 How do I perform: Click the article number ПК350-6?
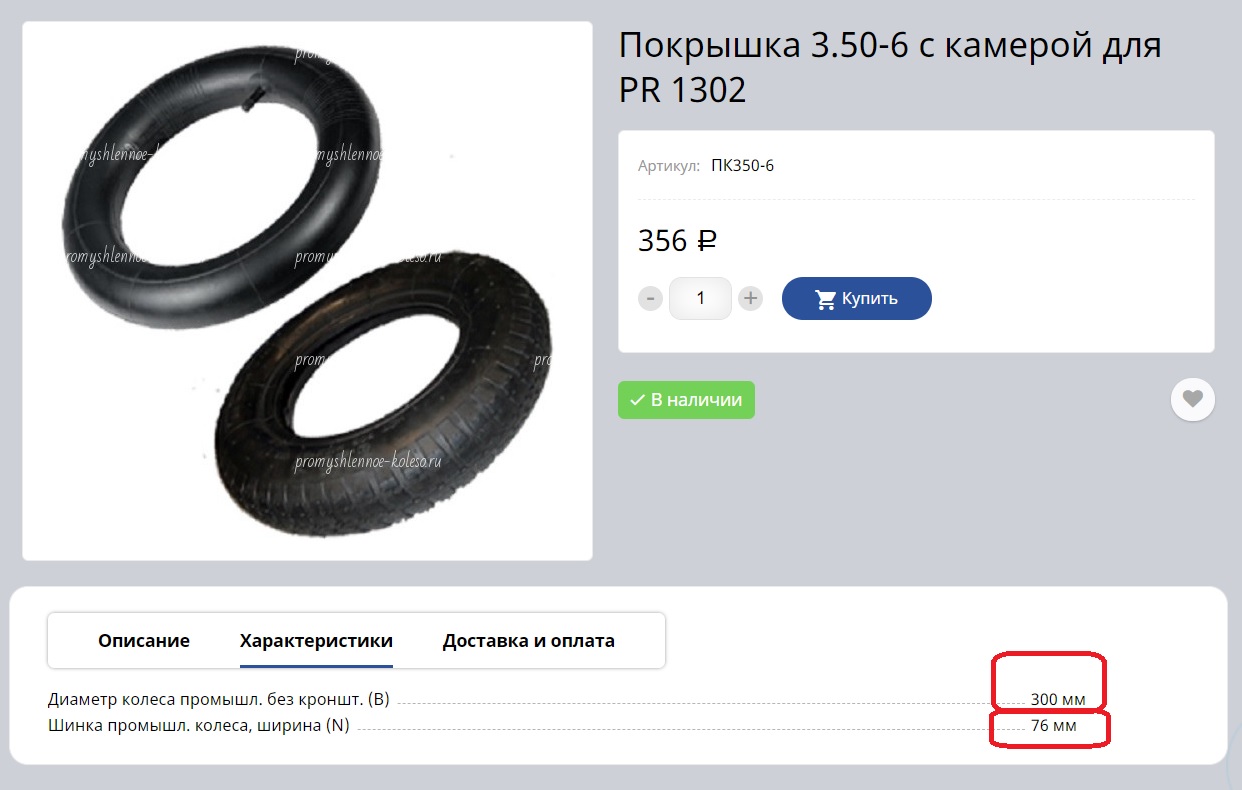(742, 166)
